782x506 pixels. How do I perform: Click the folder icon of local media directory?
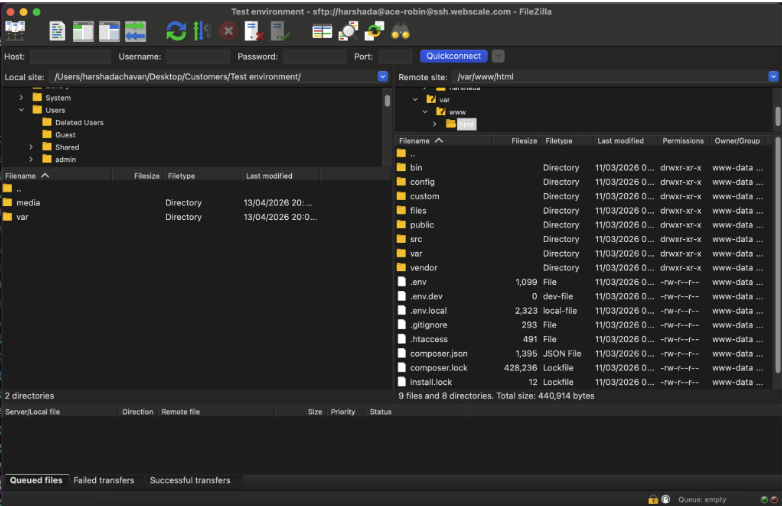pos(7,202)
